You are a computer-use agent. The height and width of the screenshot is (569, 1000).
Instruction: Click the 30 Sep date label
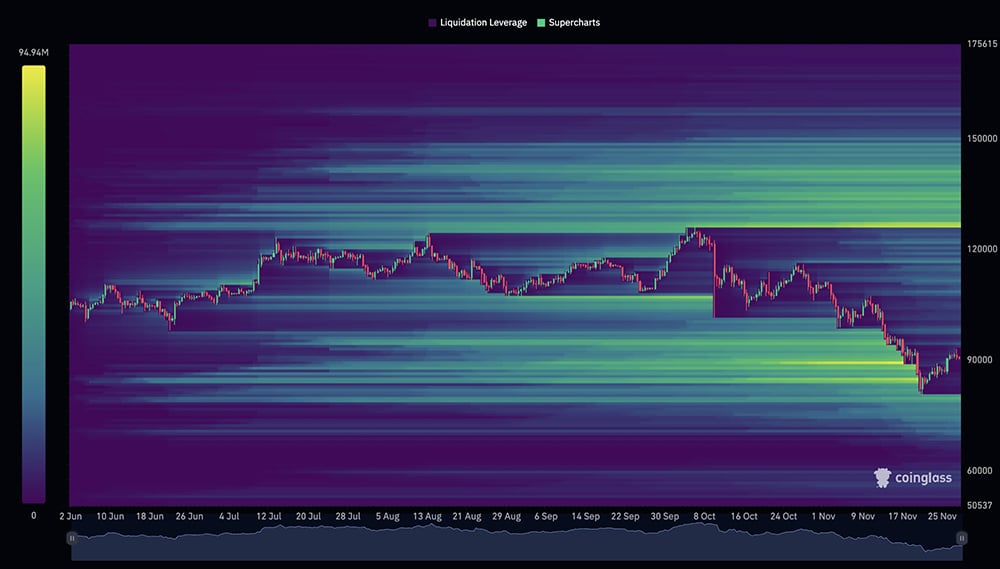point(665,517)
